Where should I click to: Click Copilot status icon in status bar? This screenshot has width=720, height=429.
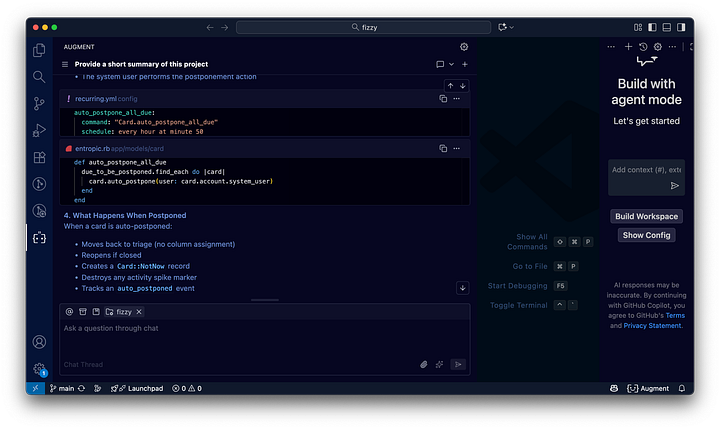(x=614, y=389)
